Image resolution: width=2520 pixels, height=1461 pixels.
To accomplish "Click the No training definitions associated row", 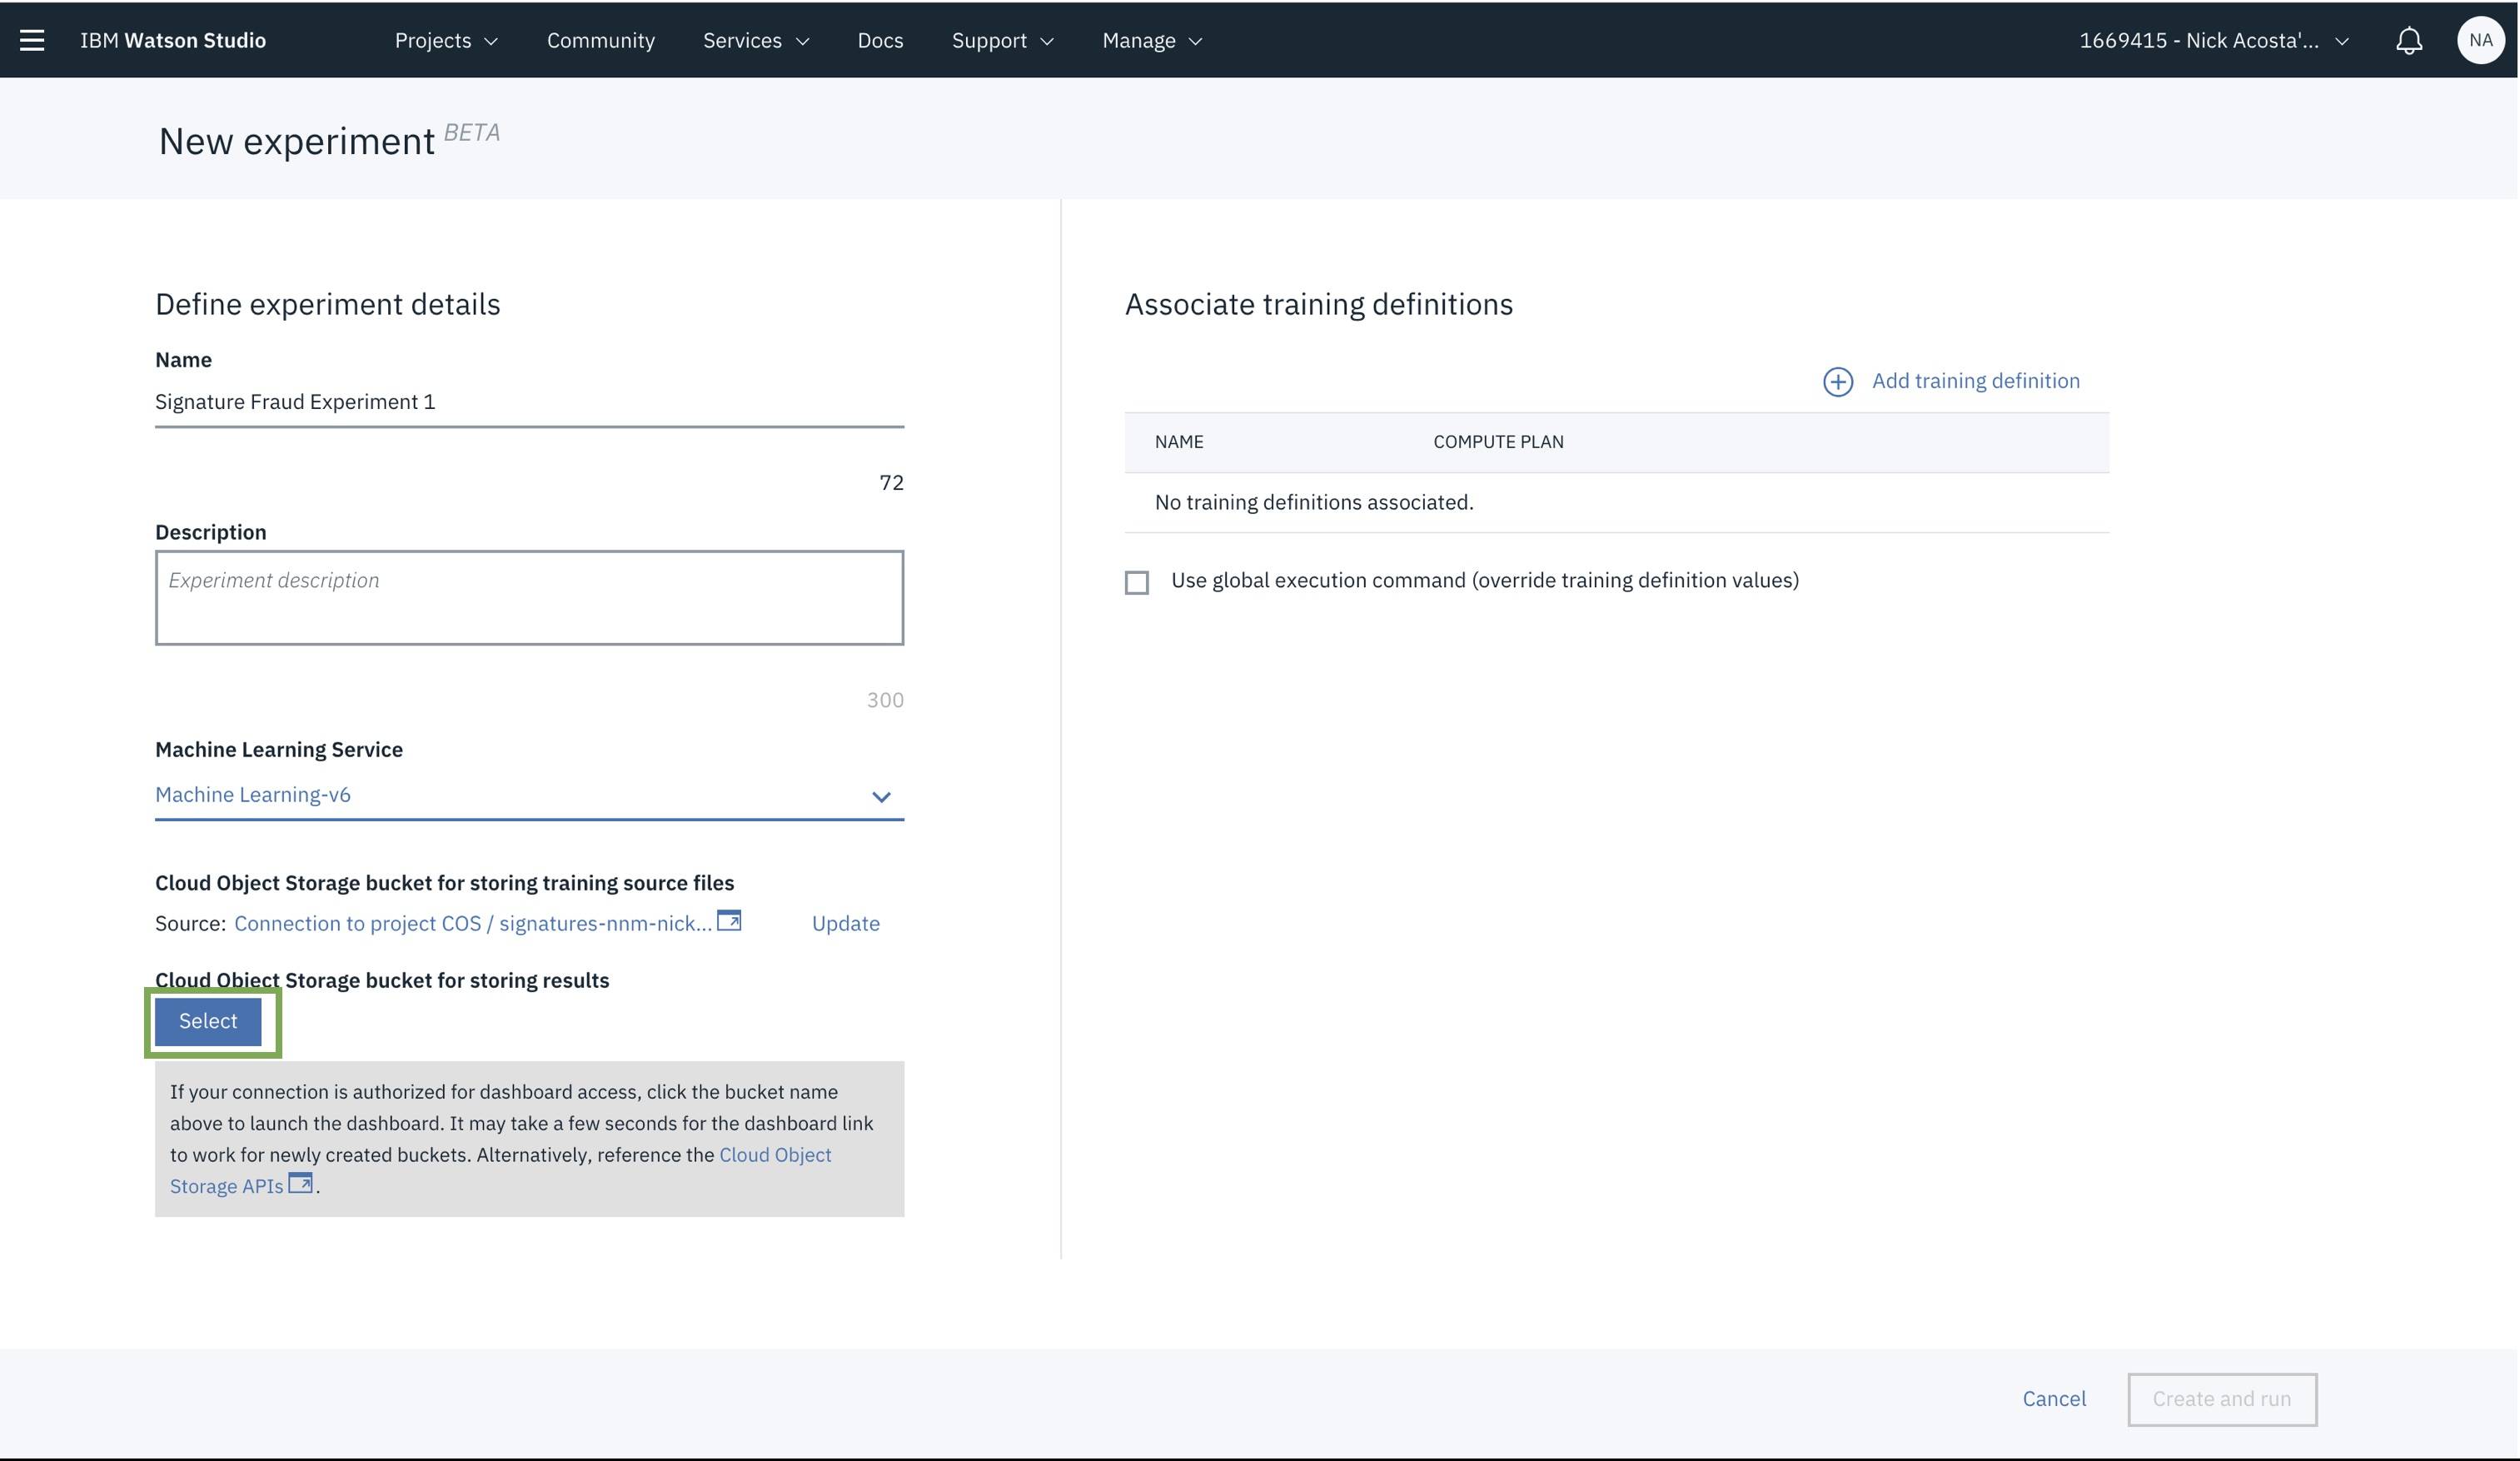I will tap(1616, 502).
